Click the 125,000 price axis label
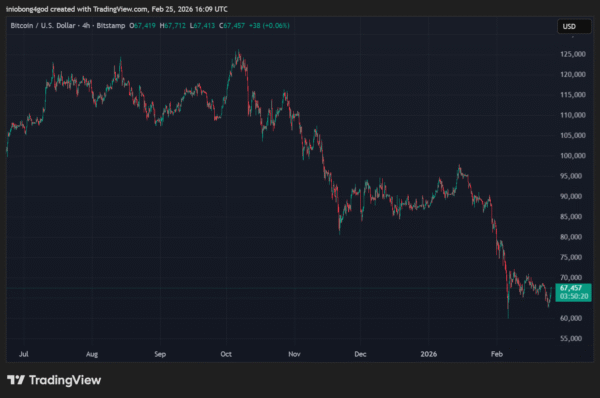Screen dimensions: 600x398 pos(573,54)
